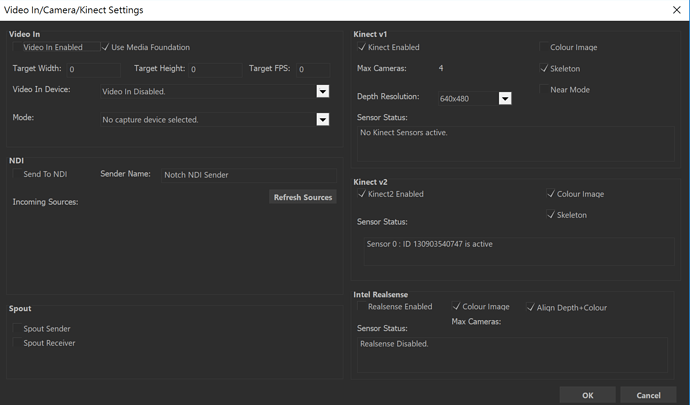Click Sensor 0 ID 130903540747 status text
Image resolution: width=690 pixels, height=405 pixels.
[x=429, y=244]
